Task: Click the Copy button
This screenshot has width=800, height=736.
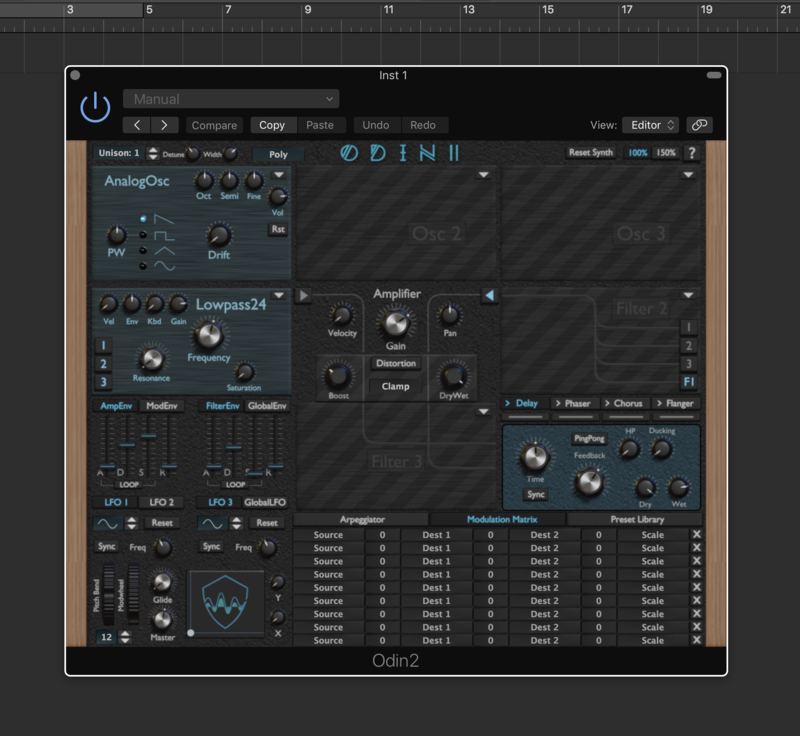Action: (x=272, y=125)
